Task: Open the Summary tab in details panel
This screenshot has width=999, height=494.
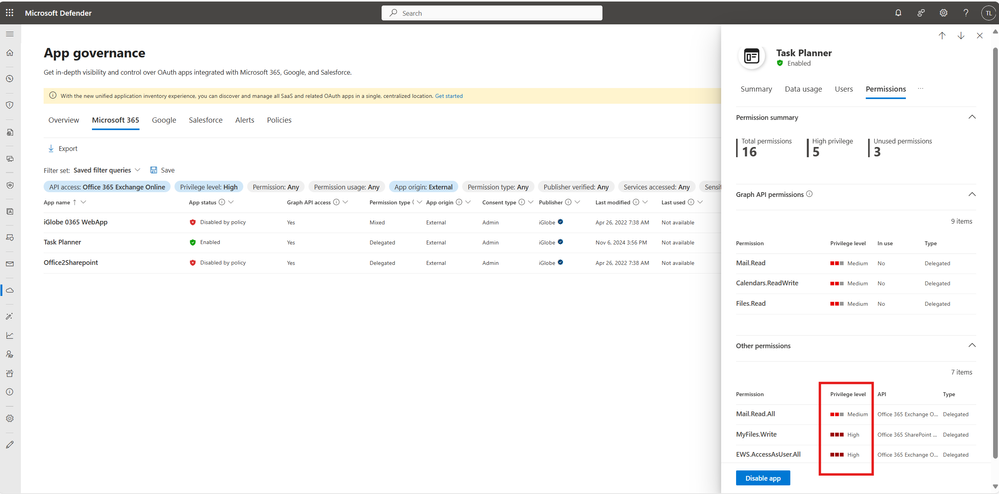Action: [756, 89]
